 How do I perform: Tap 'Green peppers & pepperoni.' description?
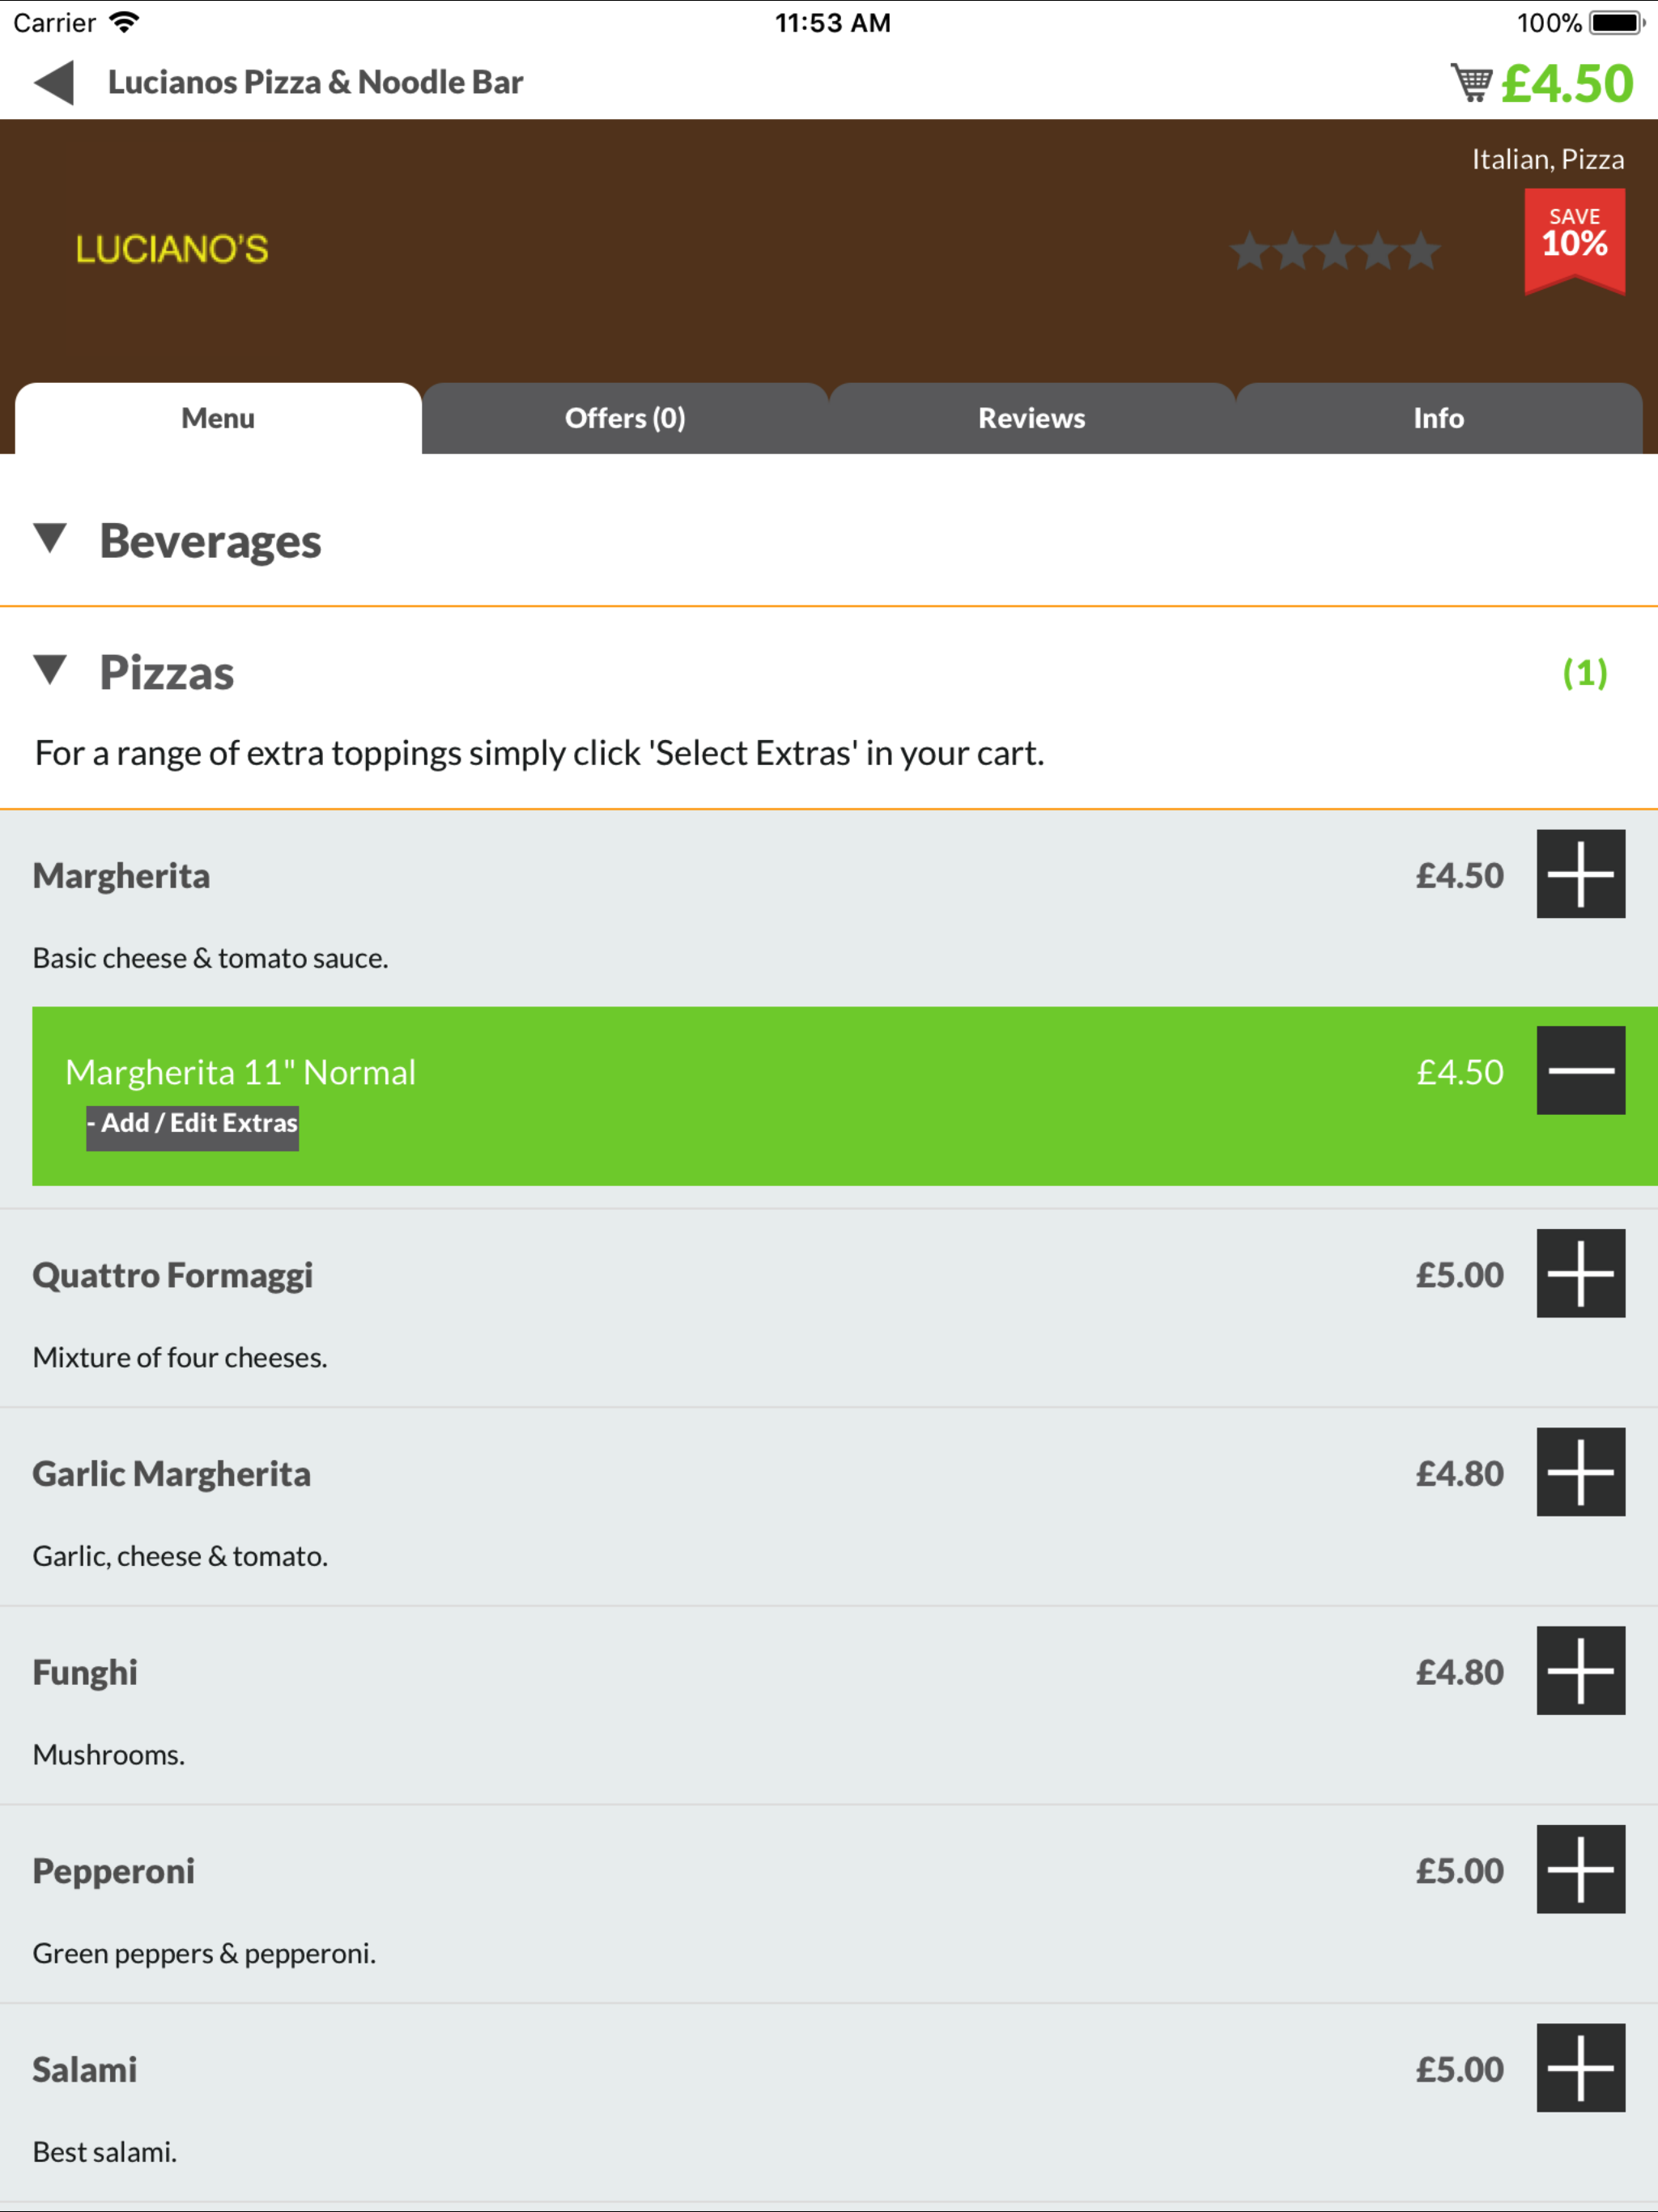tap(204, 1954)
